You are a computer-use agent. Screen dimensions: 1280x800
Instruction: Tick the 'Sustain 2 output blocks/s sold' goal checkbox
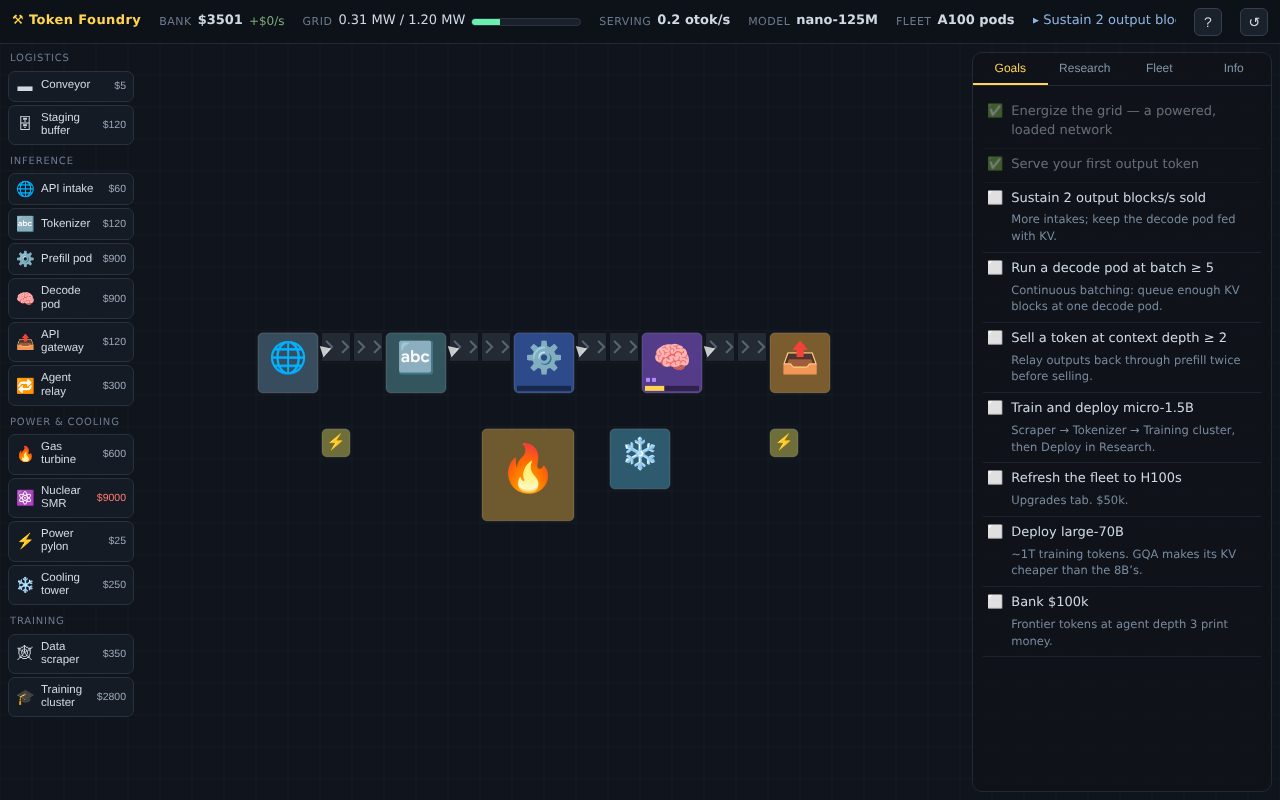point(995,198)
